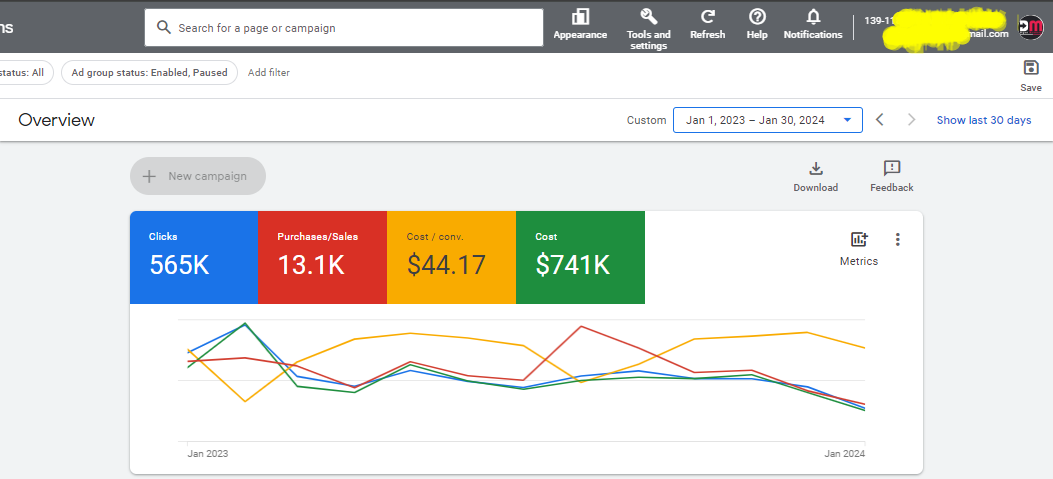Open Notifications bell icon
The height and width of the screenshot is (479, 1053).
pyautogui.click(x=813, y=17)
